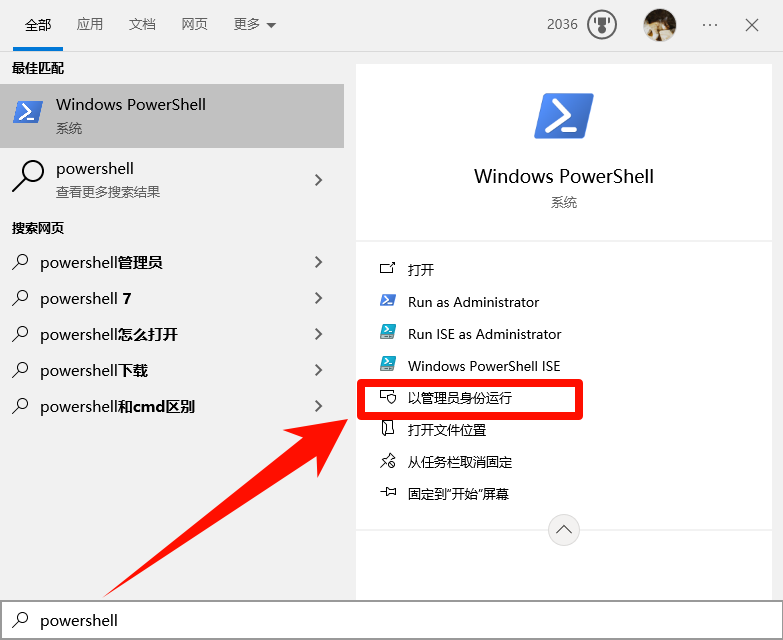Image resolution: width=783 pixels, height=640 pixels.
Task: Close the search panel
Action: click(x=752, y=25)
